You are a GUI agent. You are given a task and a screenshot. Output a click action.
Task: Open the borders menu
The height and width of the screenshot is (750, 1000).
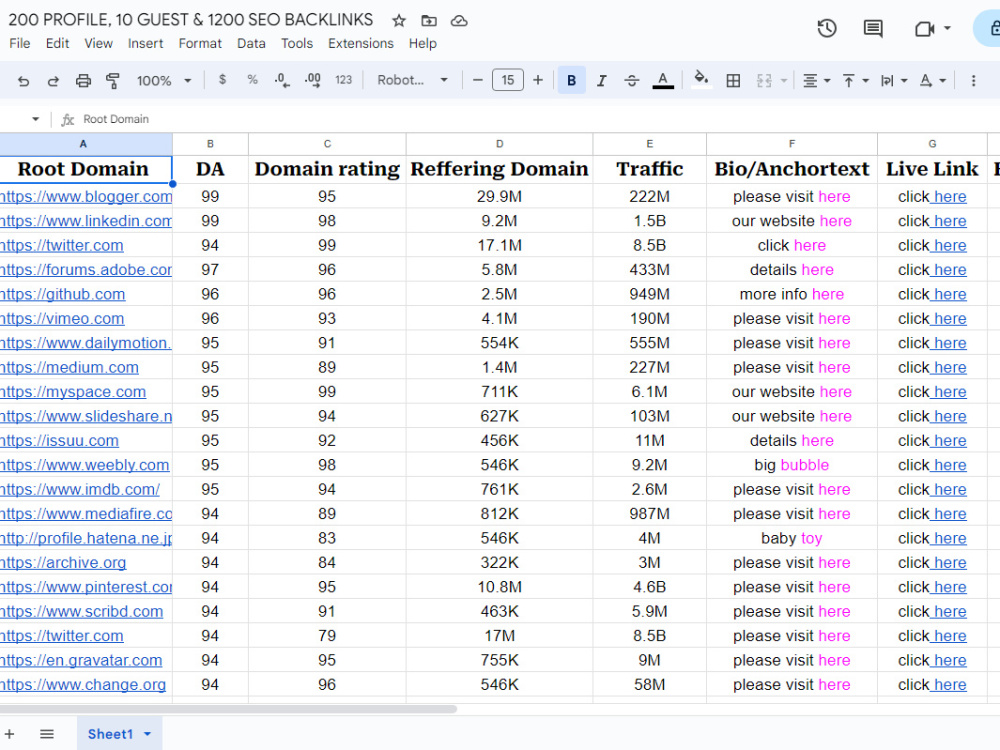pos(733,80)
